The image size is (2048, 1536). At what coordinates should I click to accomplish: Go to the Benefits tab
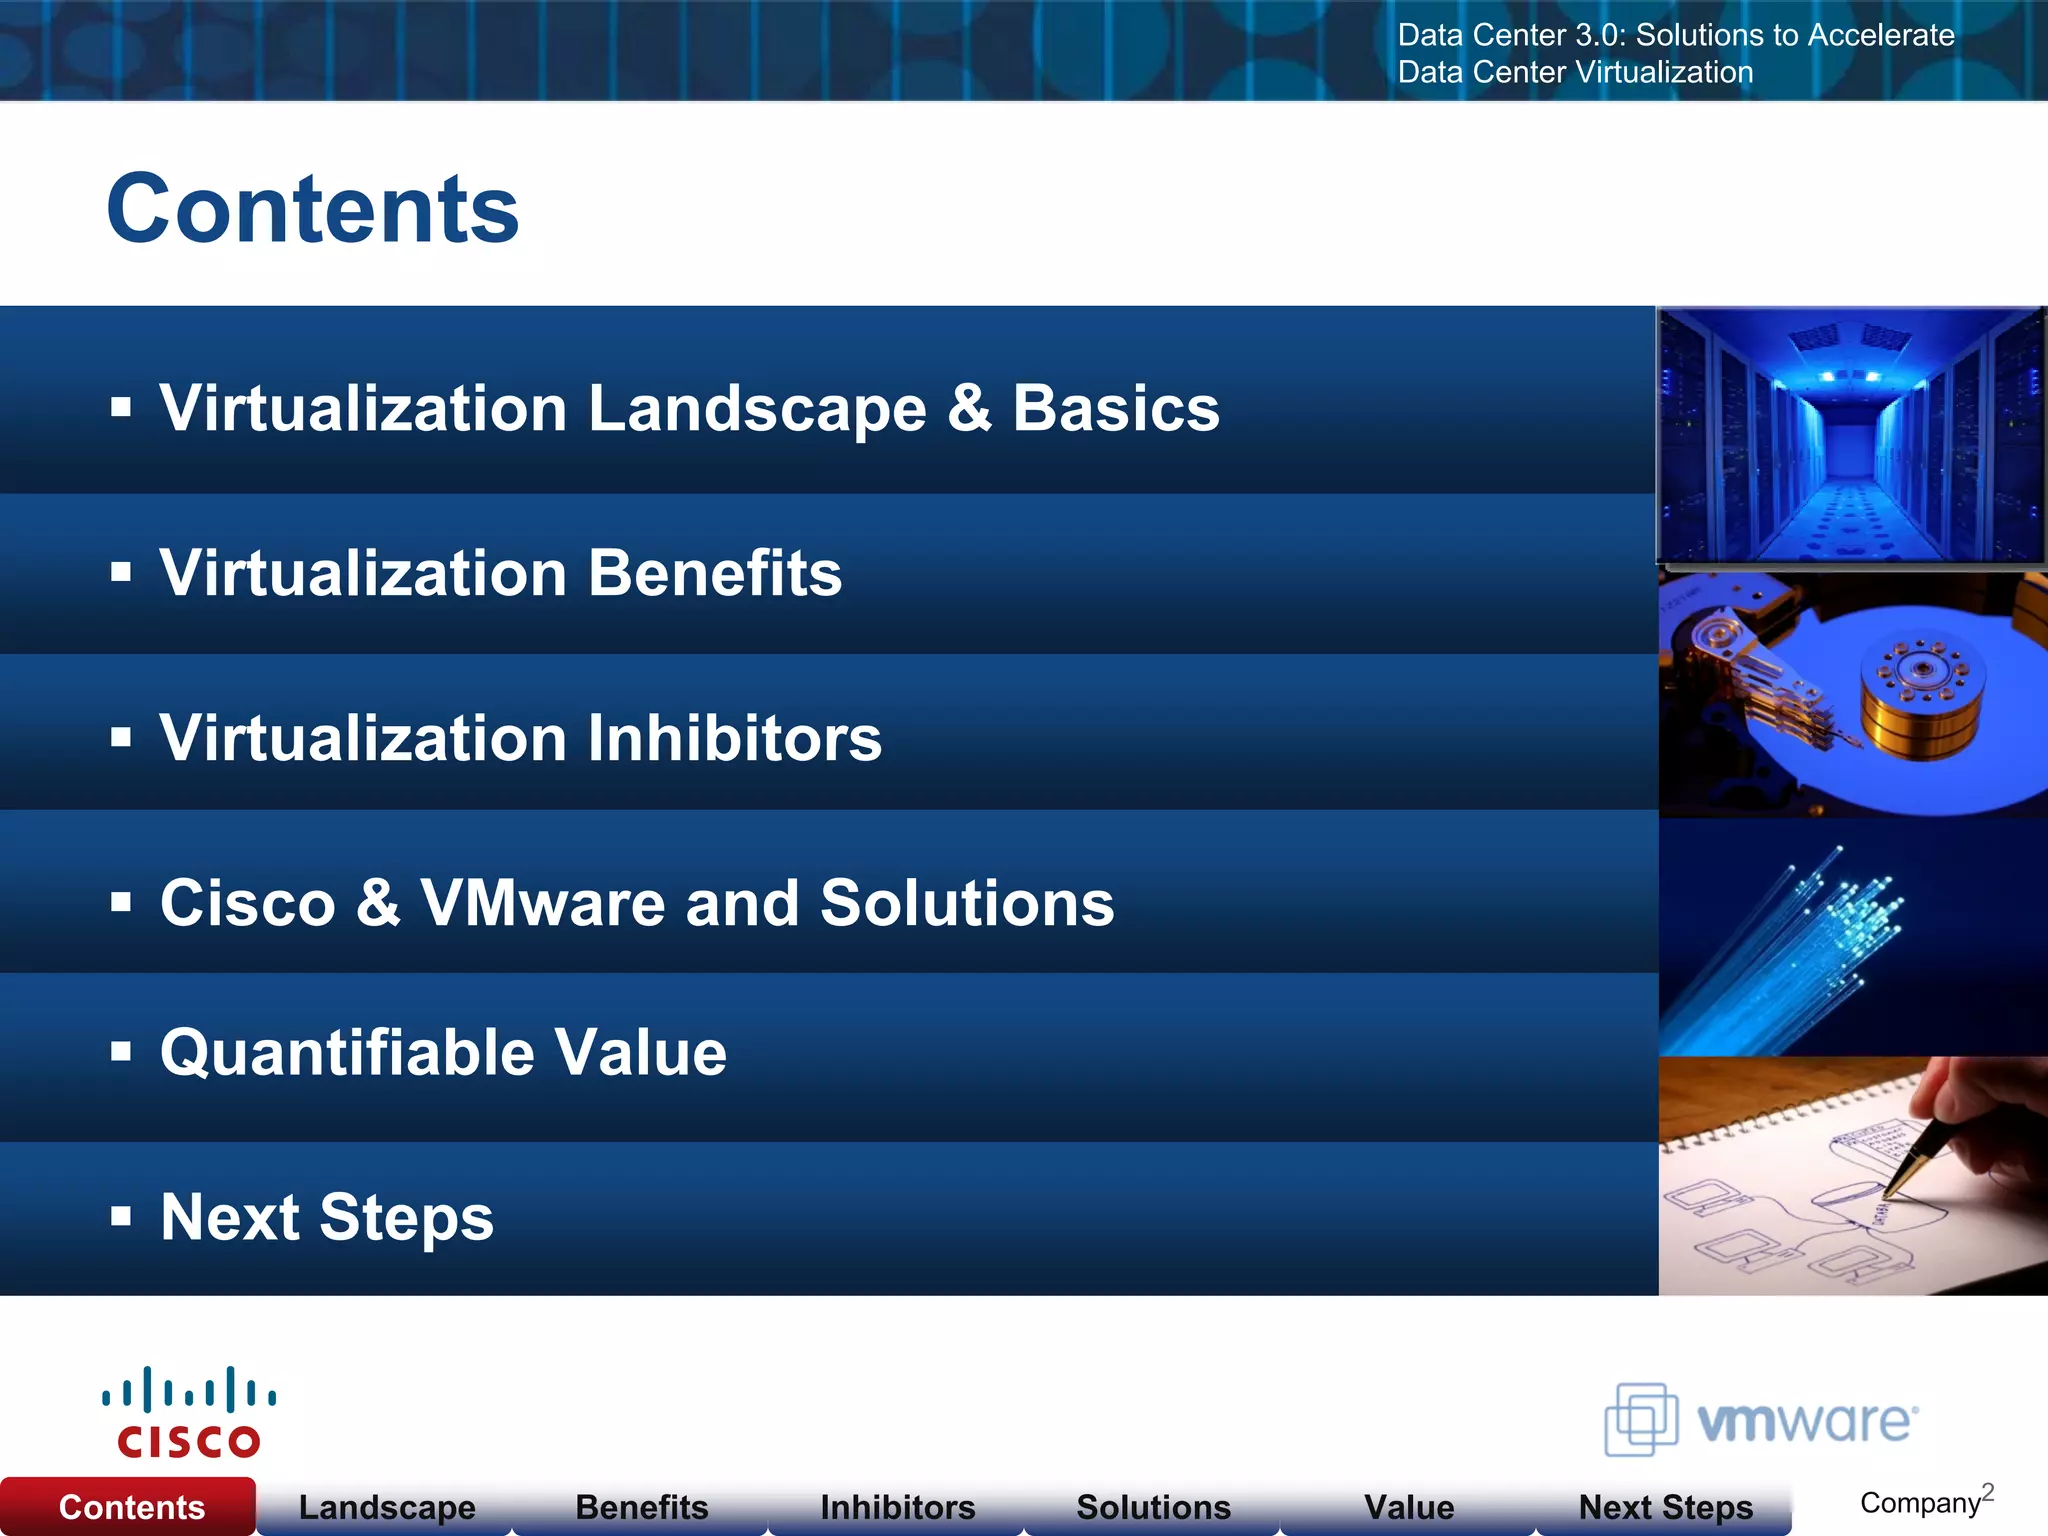coord(642,1507)
